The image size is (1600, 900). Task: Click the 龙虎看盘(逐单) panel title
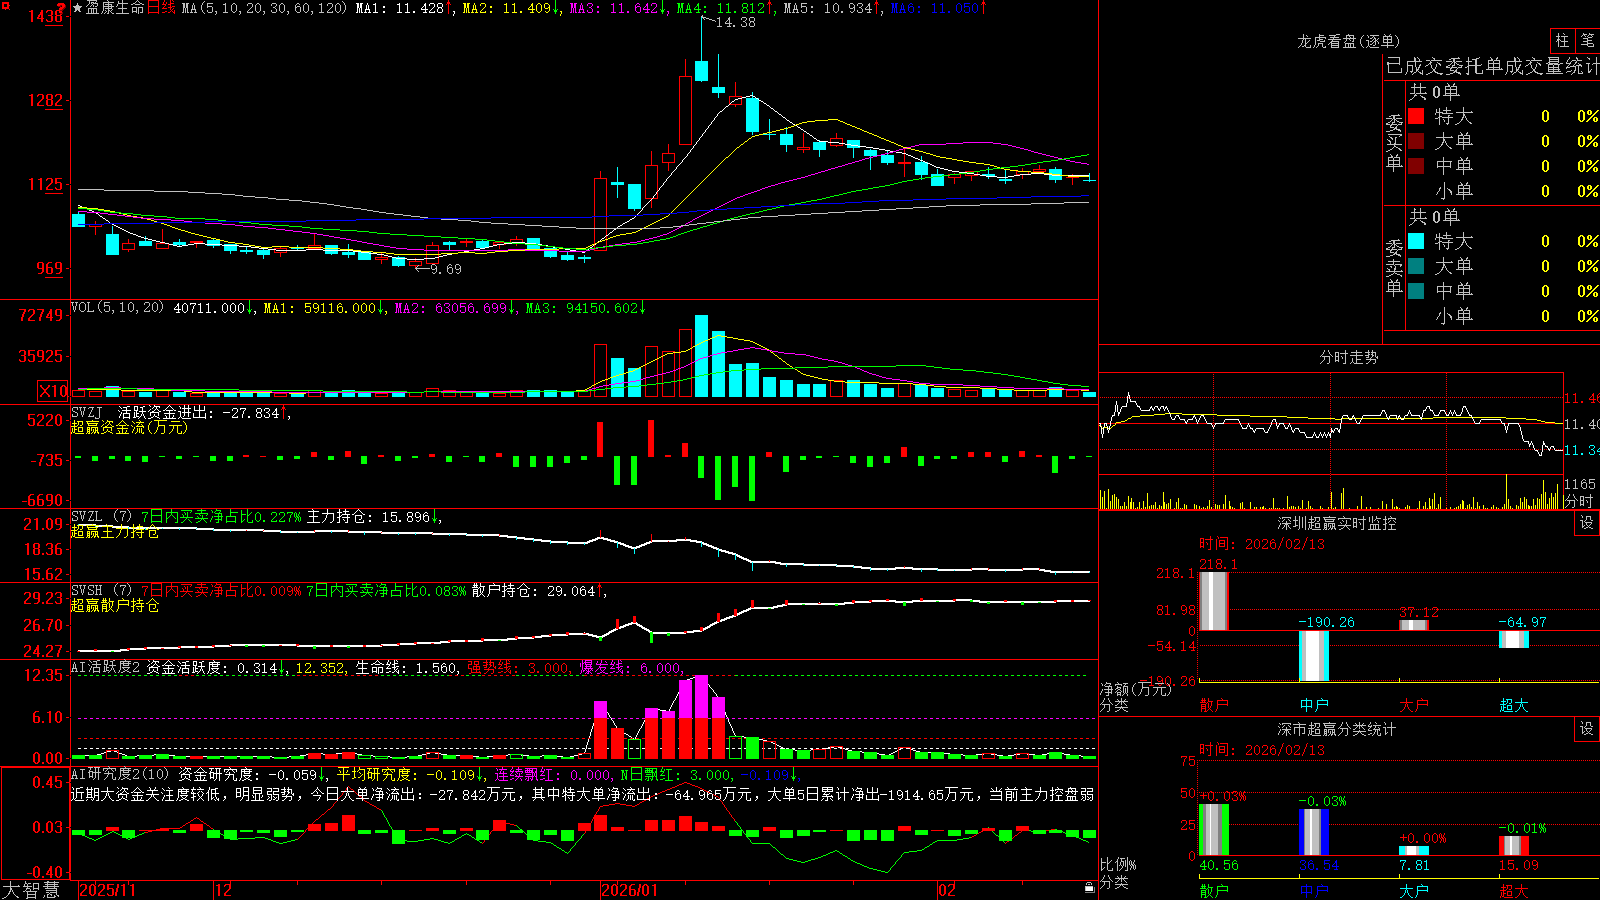pos(1348,41)
